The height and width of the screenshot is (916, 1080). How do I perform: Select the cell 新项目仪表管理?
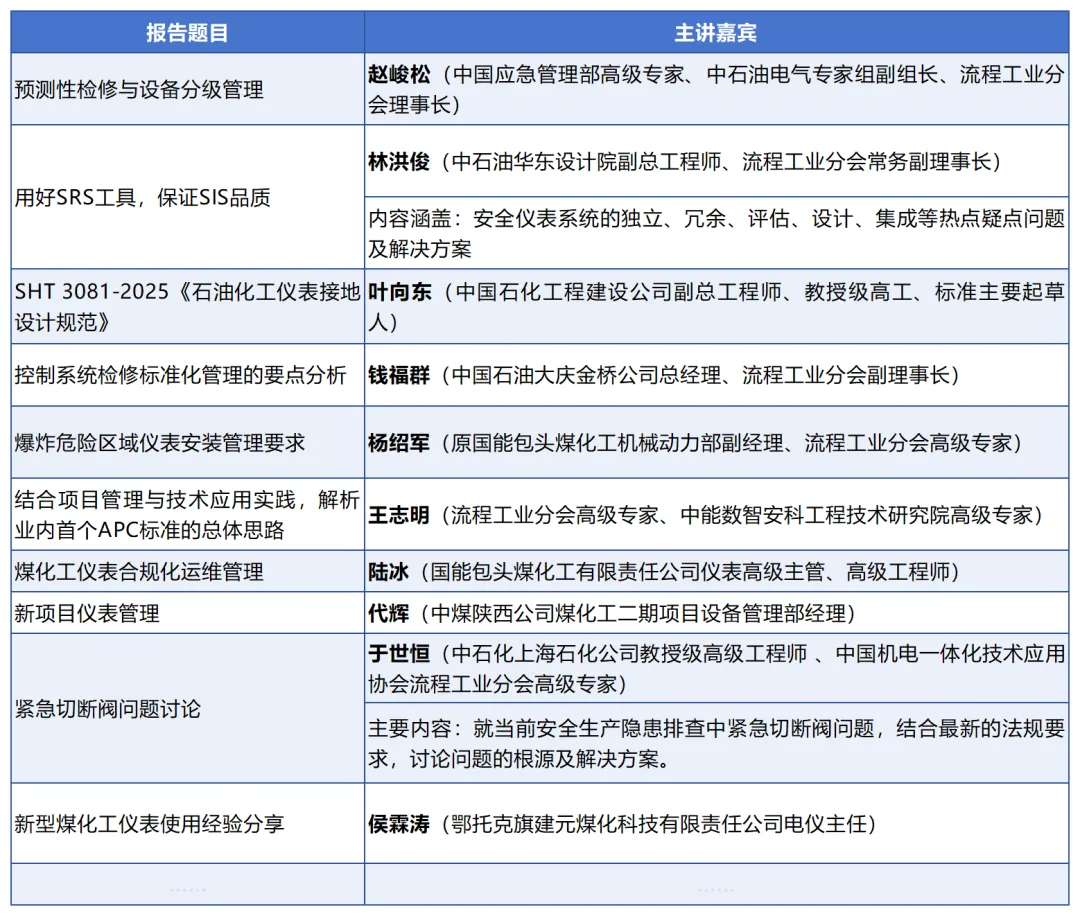tap(187, 613)
